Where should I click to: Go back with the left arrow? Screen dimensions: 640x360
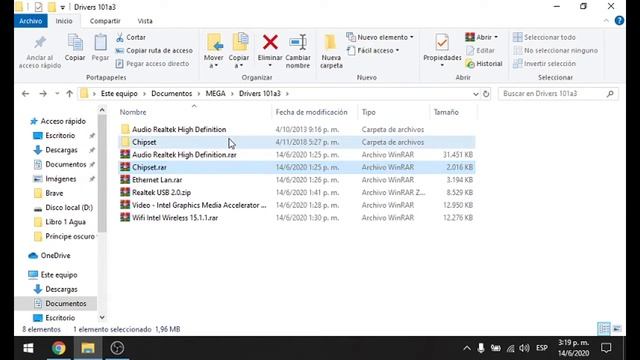click(x=25, y=94)
